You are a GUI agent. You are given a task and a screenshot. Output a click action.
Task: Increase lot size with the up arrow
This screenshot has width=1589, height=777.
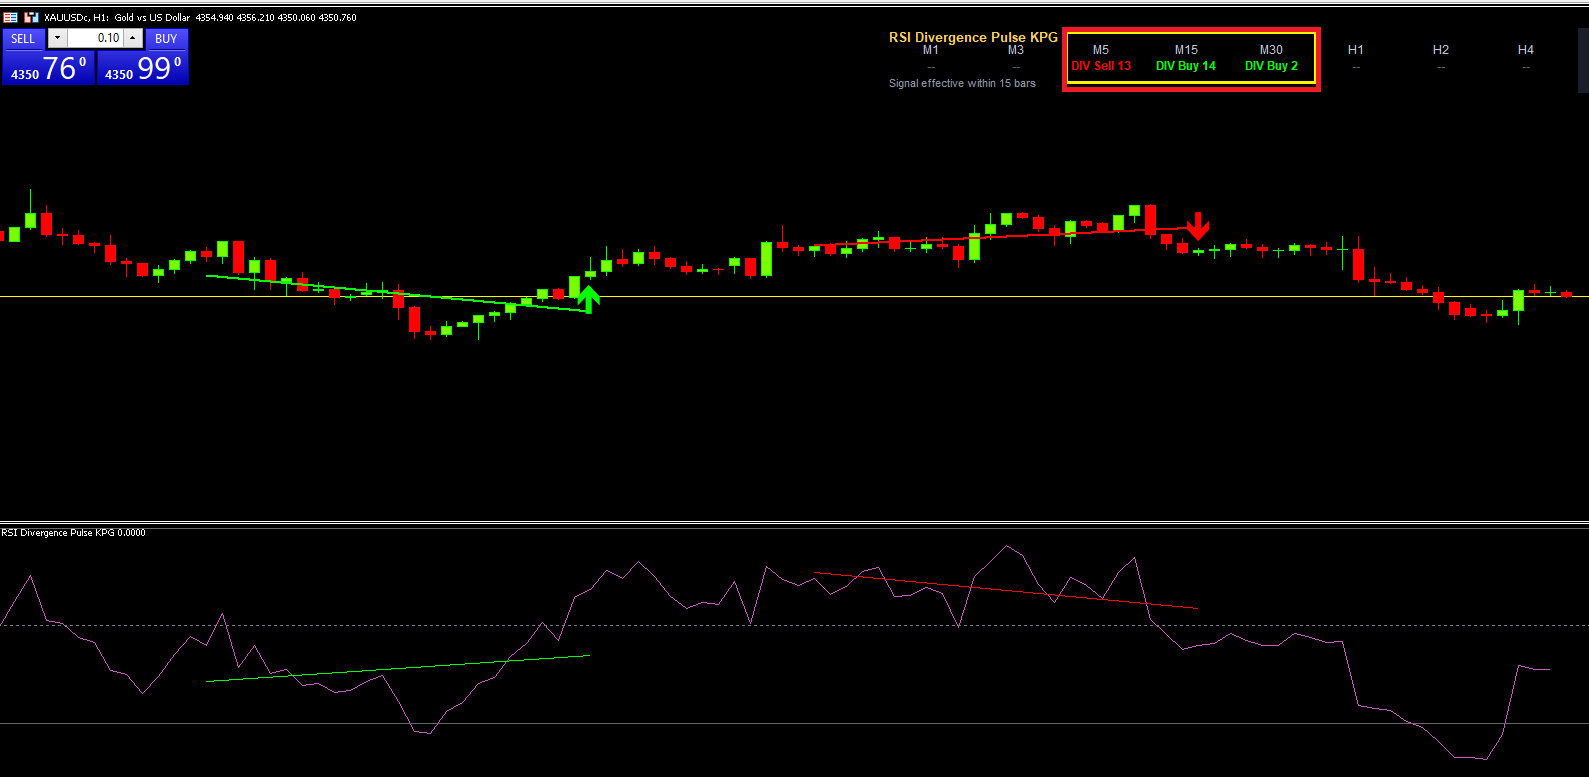132,38
